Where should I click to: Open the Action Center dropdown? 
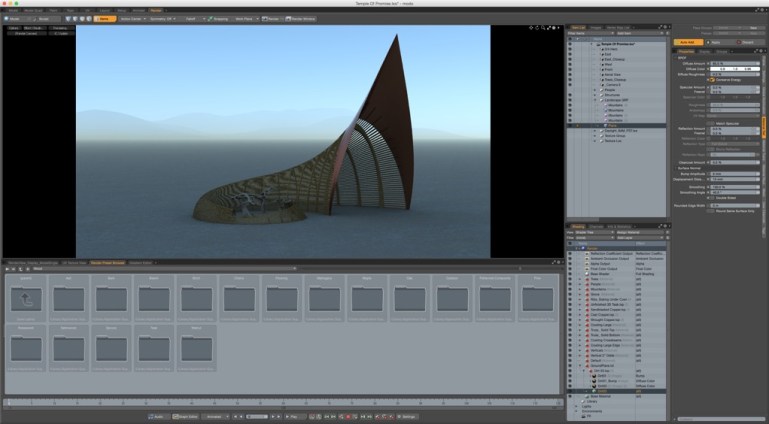coord(132,19)
